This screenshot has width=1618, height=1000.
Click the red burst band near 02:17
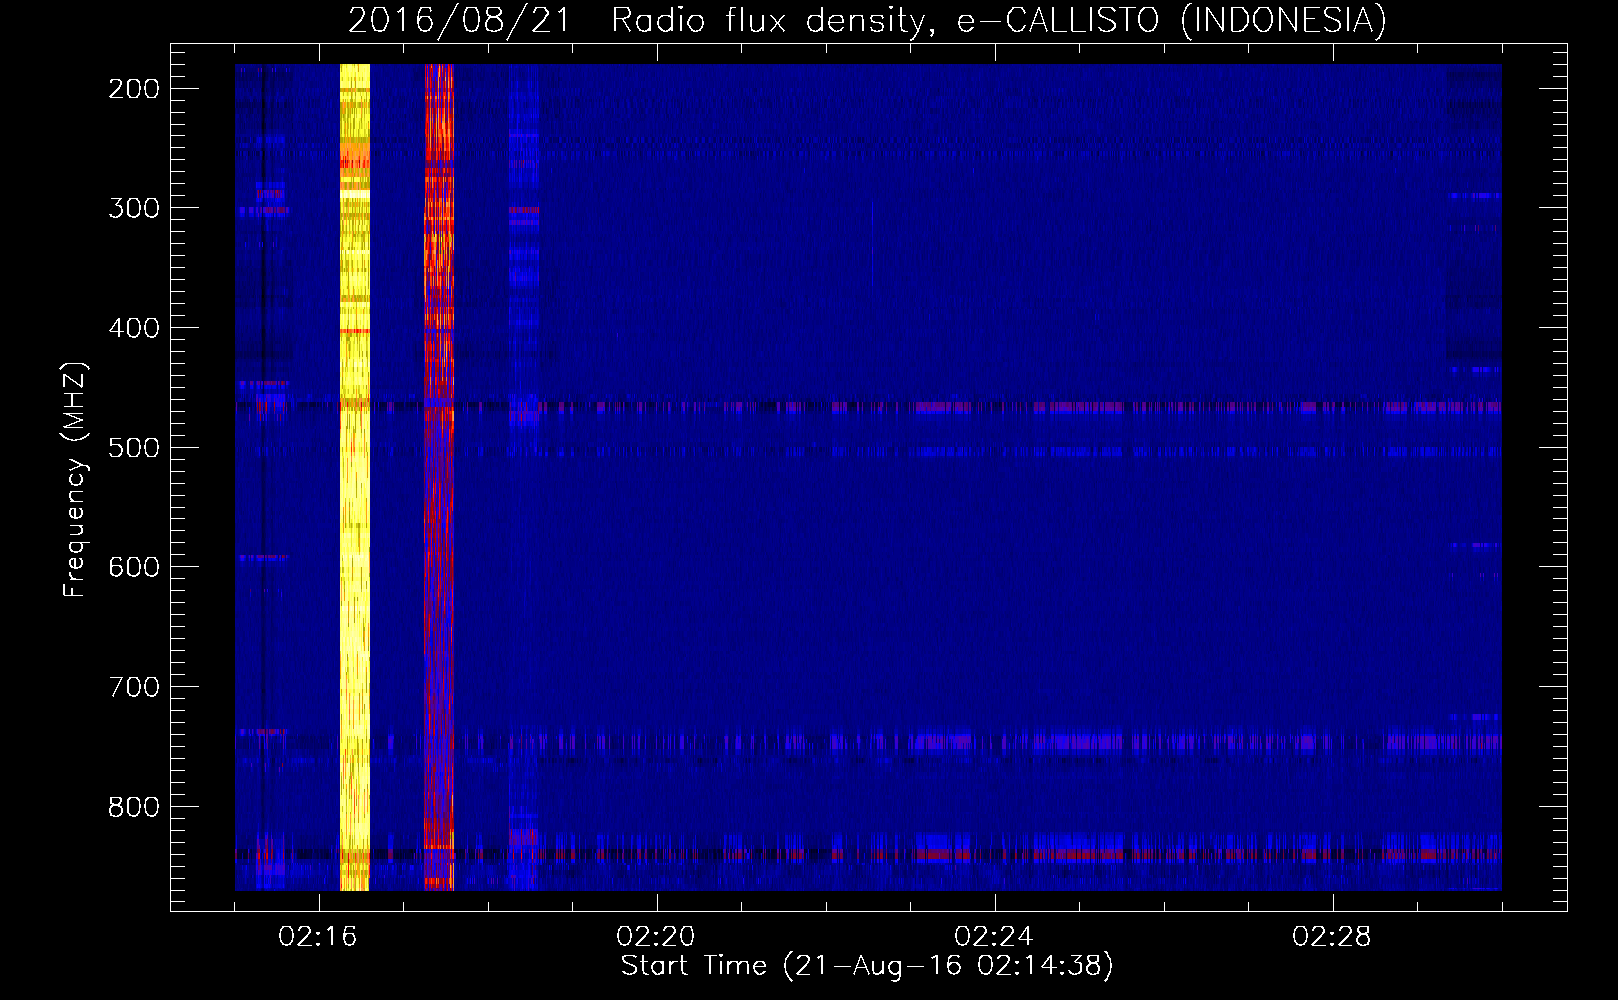(439, 477)
